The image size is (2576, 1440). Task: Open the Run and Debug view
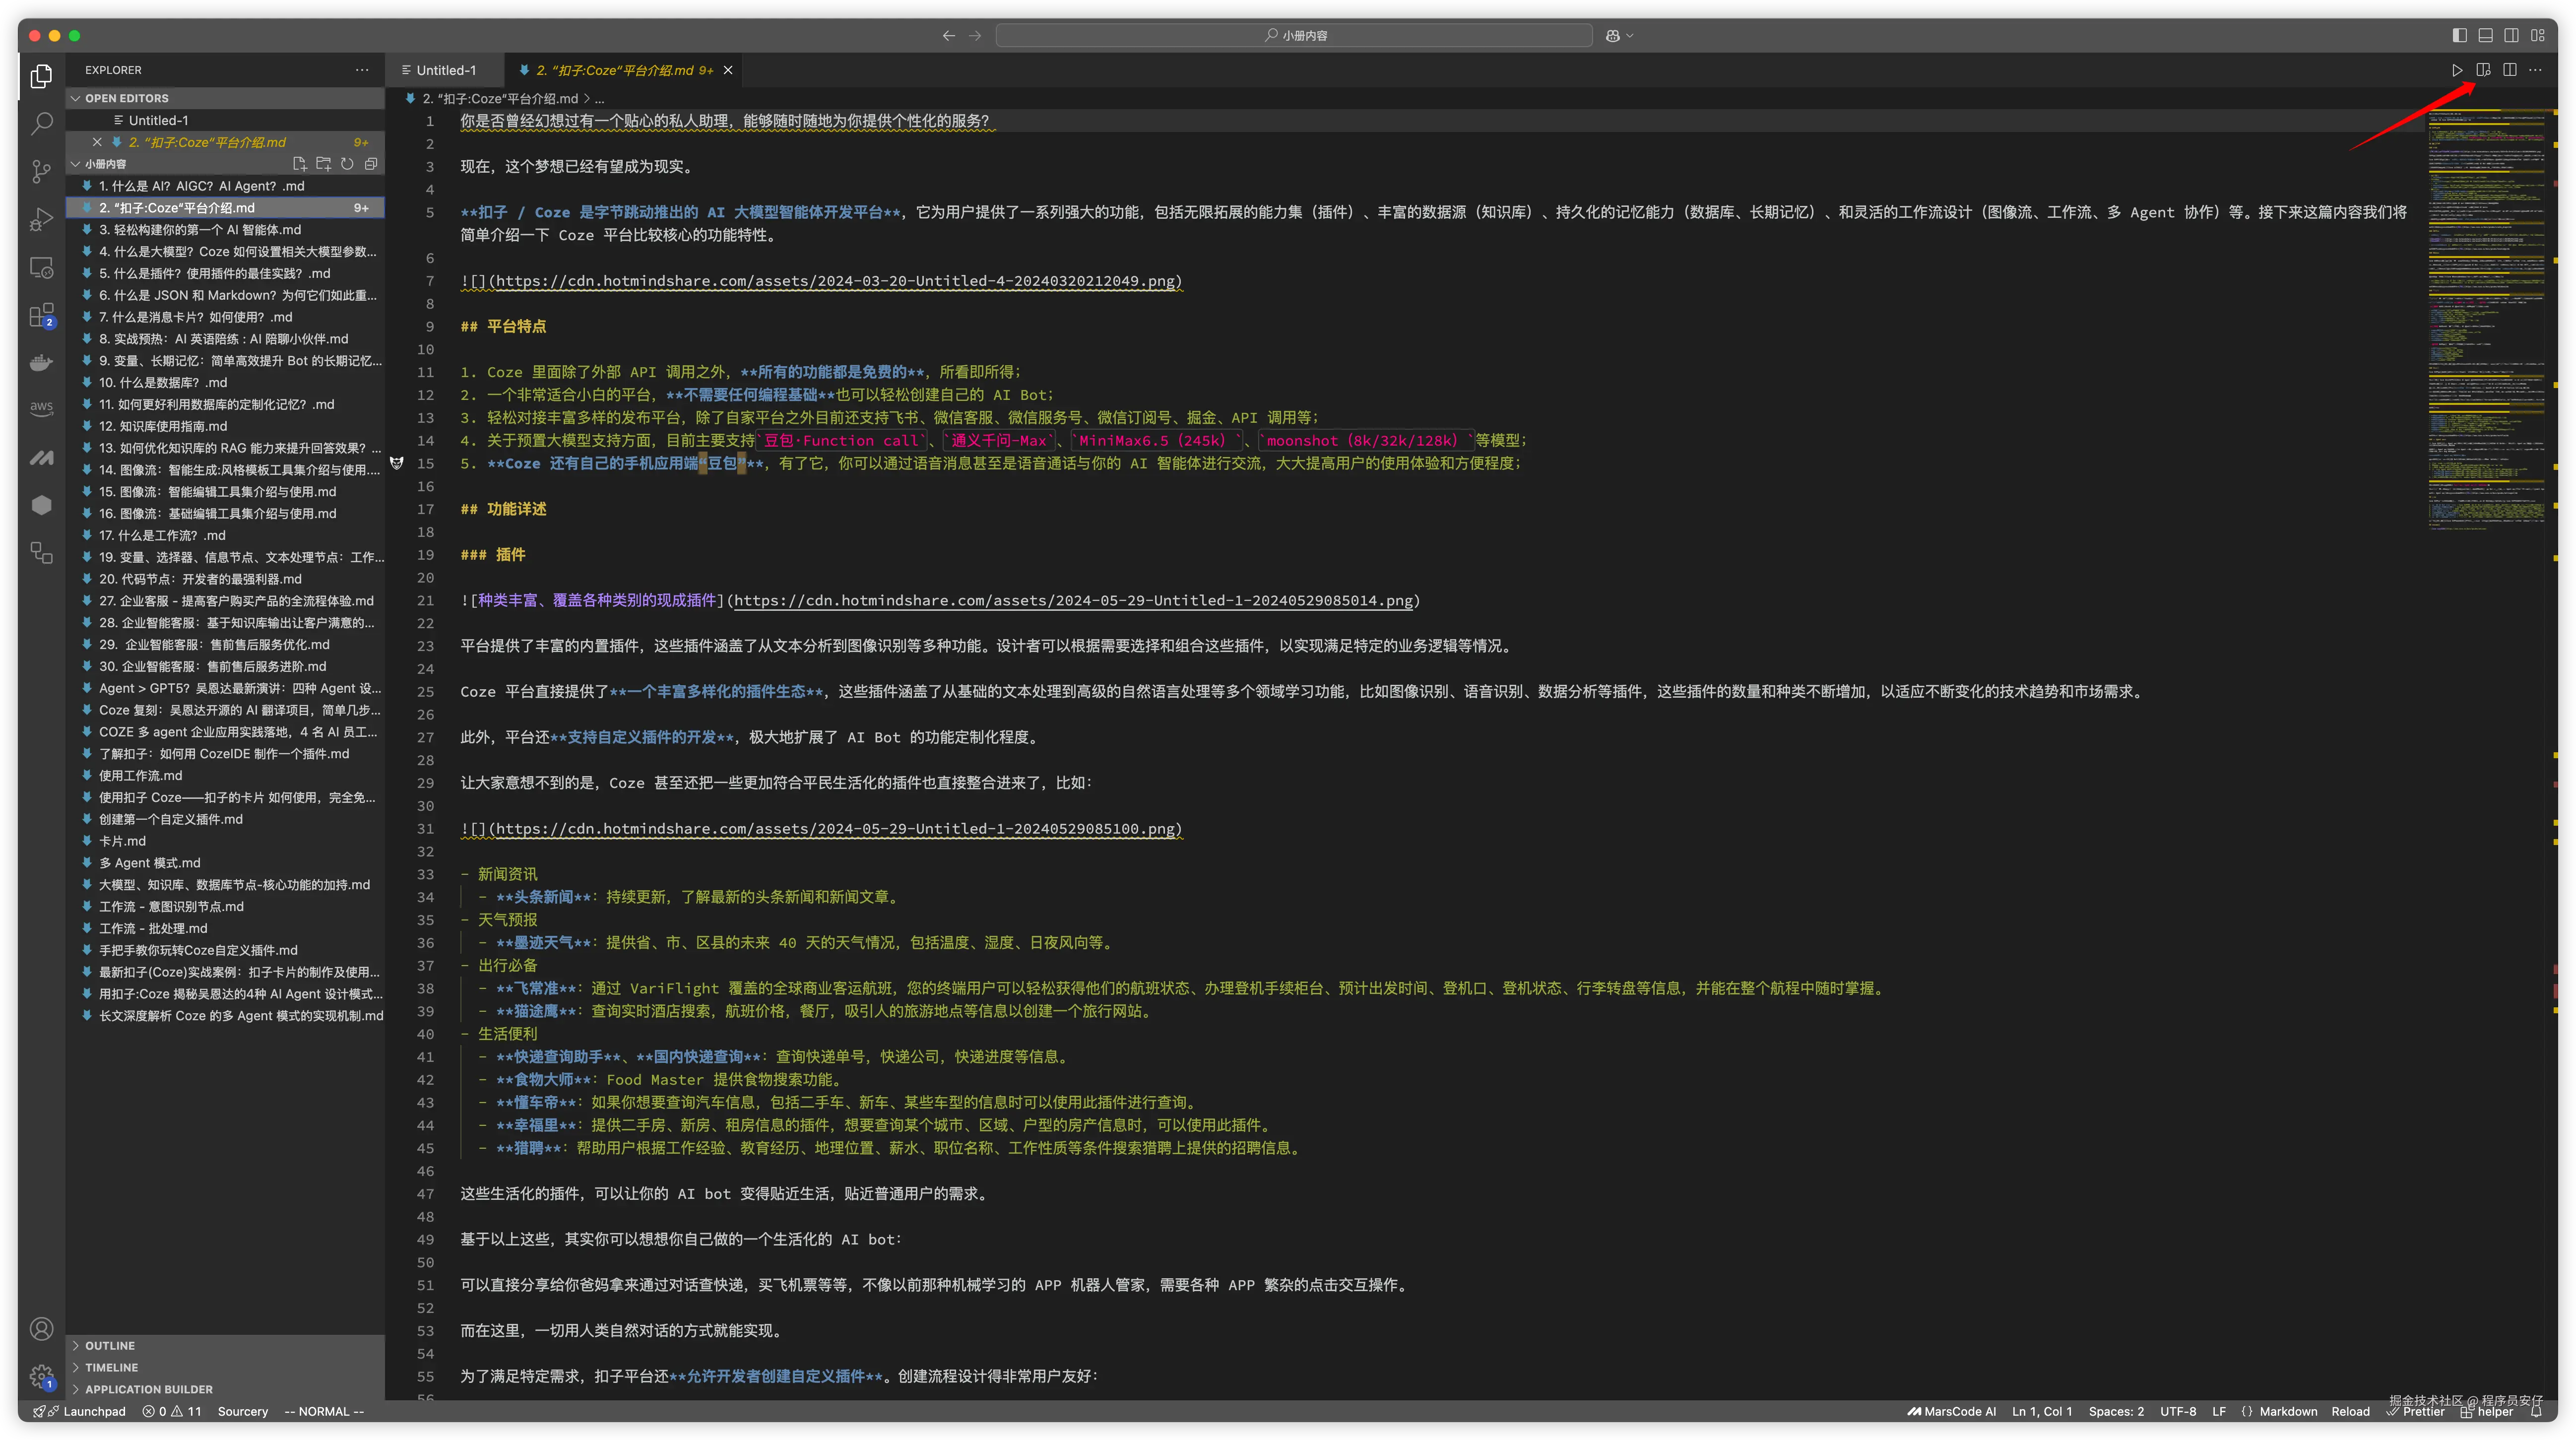point(41,220)
